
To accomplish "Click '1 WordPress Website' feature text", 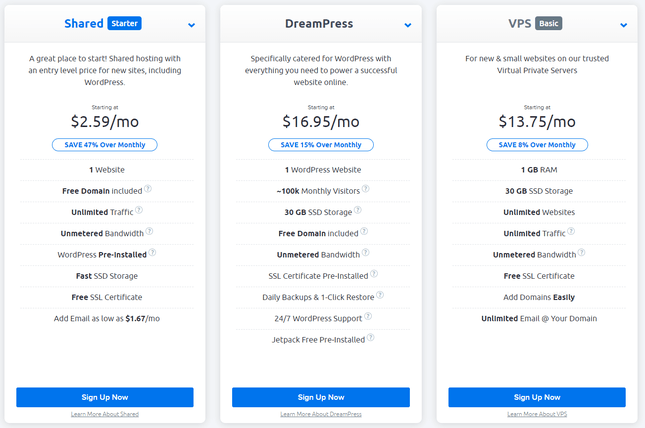I will 323,170.
